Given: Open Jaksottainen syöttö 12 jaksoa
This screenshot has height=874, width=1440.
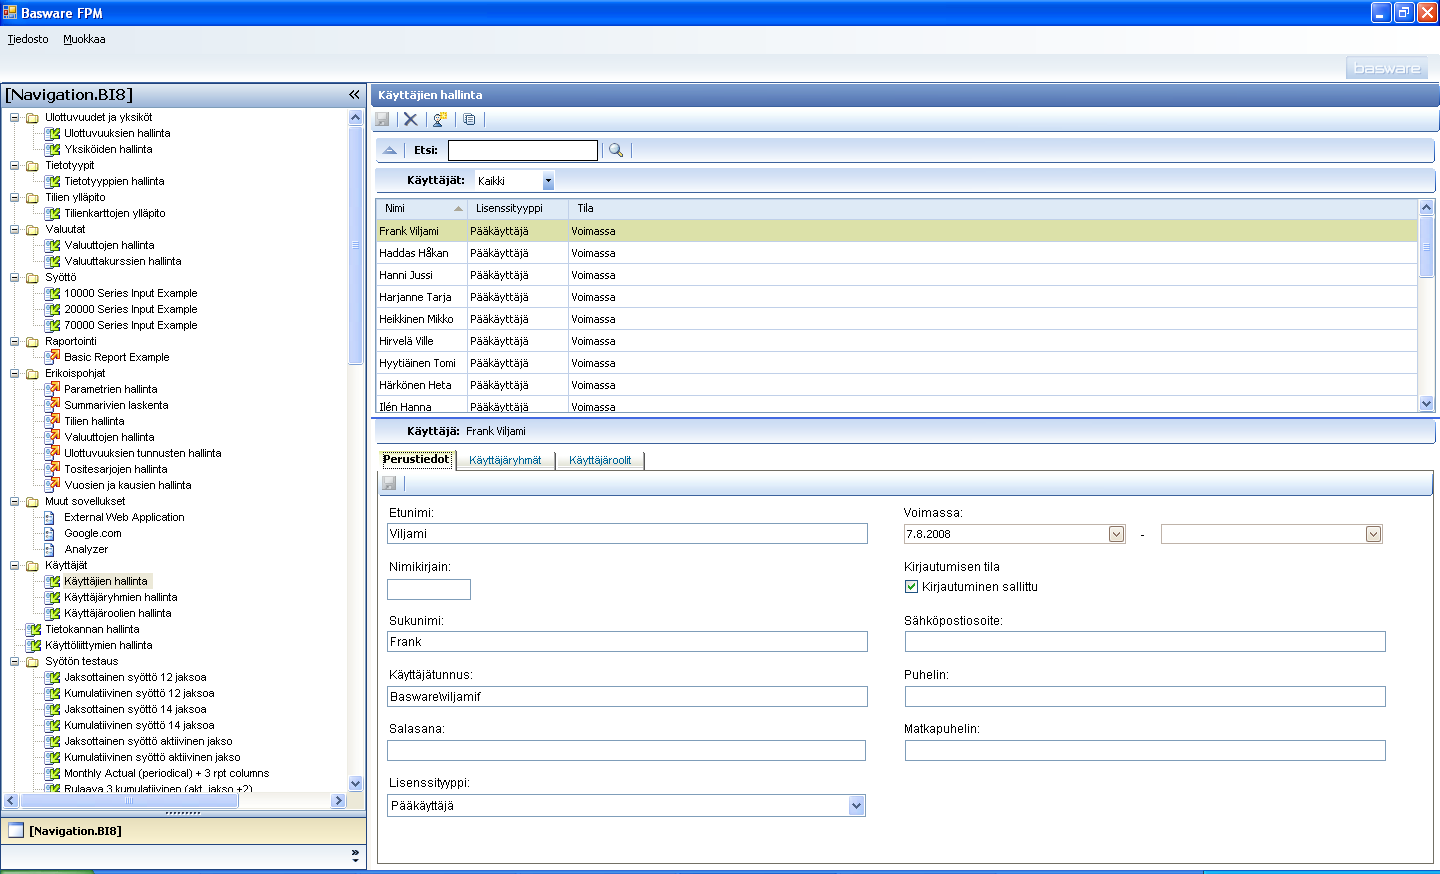Looking at the screenshot, I should pos(135,677).
